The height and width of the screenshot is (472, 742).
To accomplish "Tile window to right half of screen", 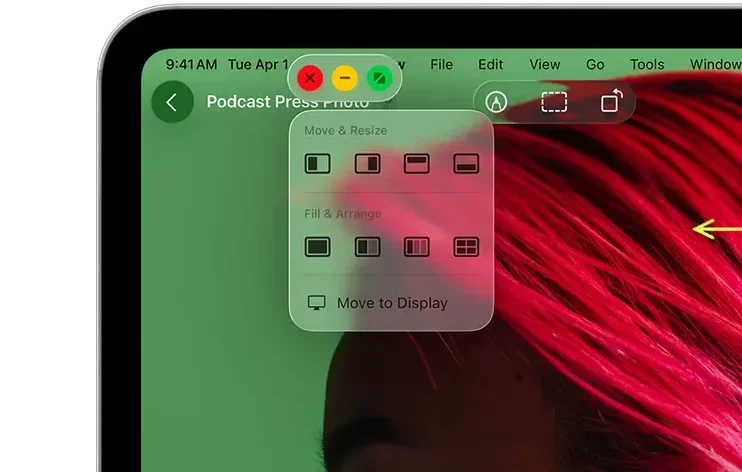I will click(367, 164).
